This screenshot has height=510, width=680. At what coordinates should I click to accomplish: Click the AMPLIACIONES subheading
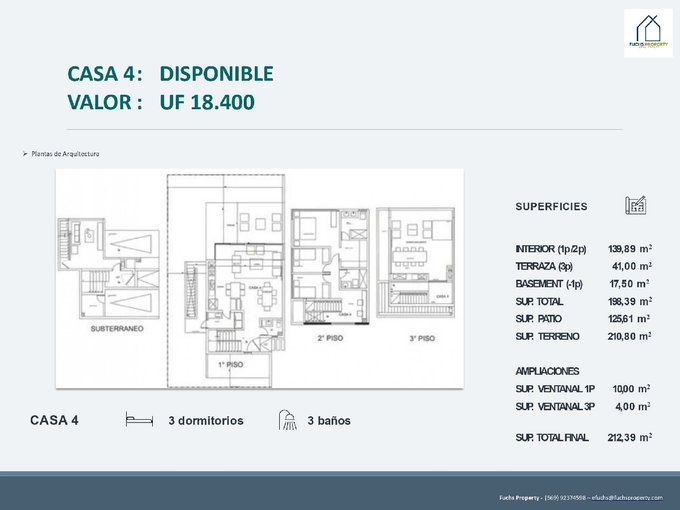[x=547, y=371]
